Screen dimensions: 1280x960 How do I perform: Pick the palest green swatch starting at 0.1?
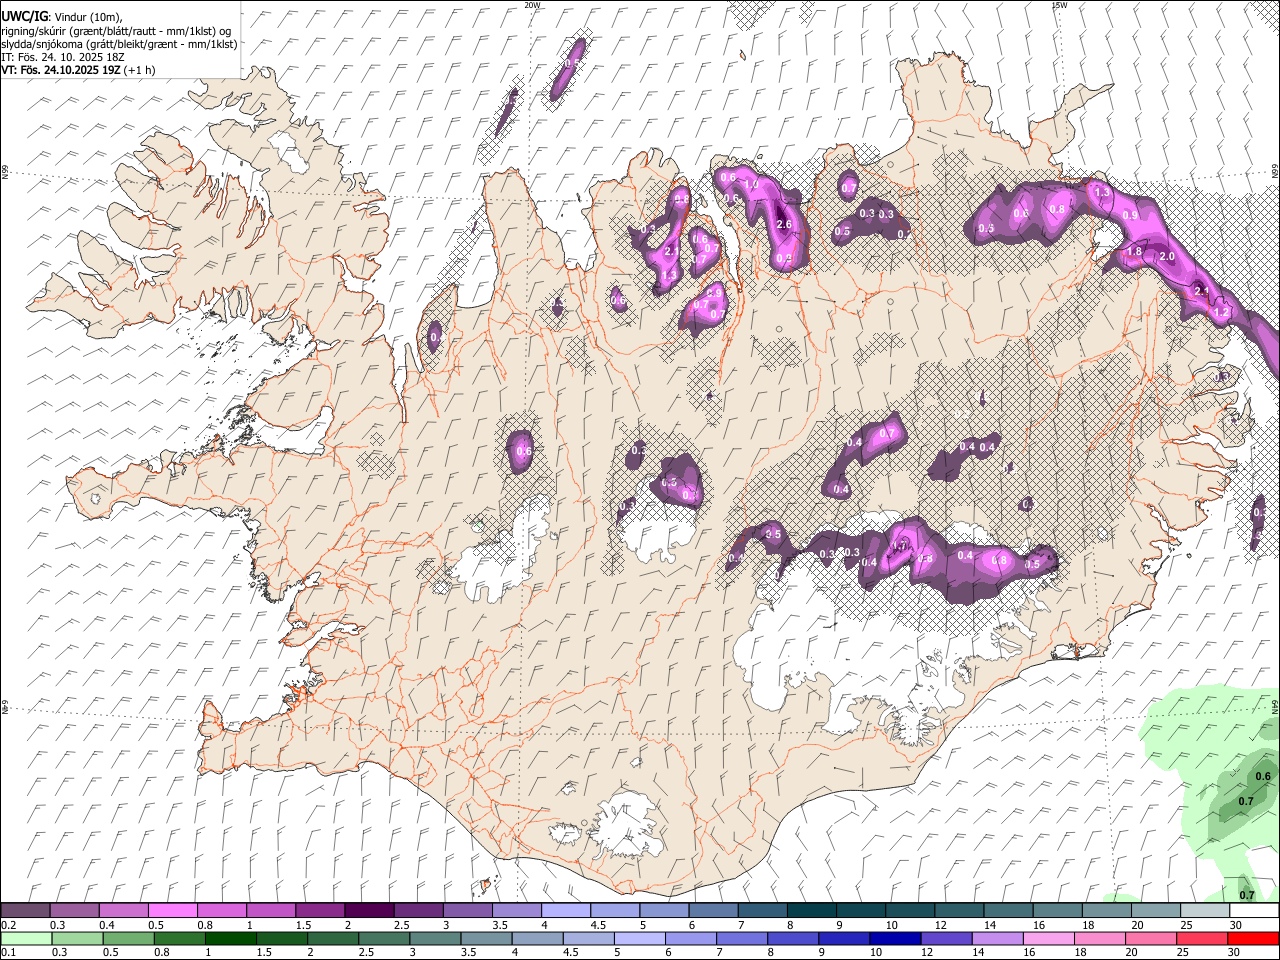[25, 939]
